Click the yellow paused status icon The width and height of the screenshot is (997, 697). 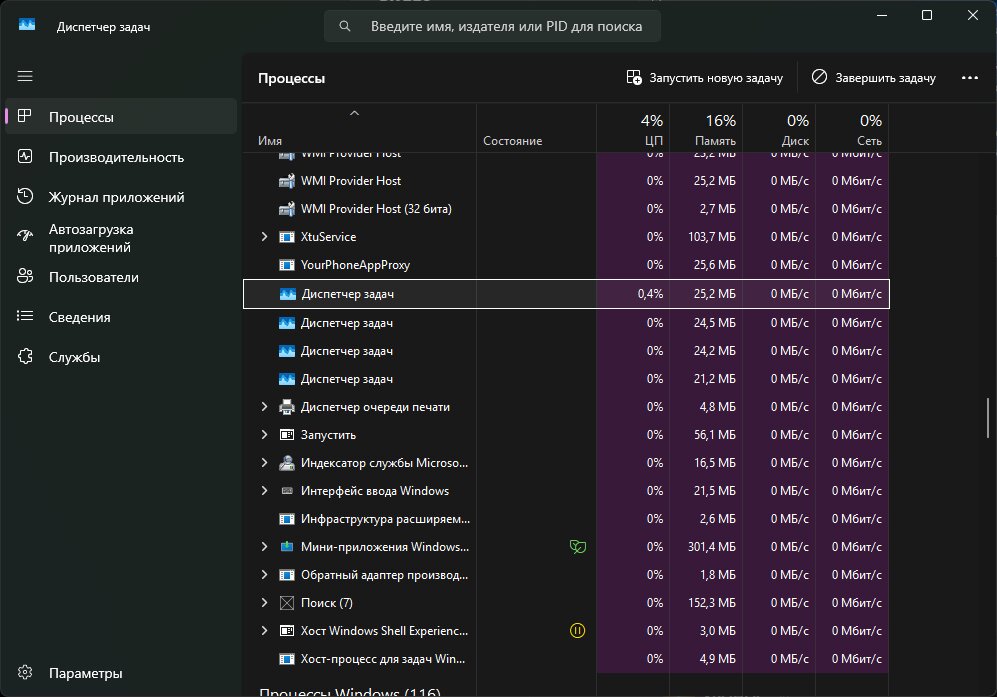coord(577,631)
